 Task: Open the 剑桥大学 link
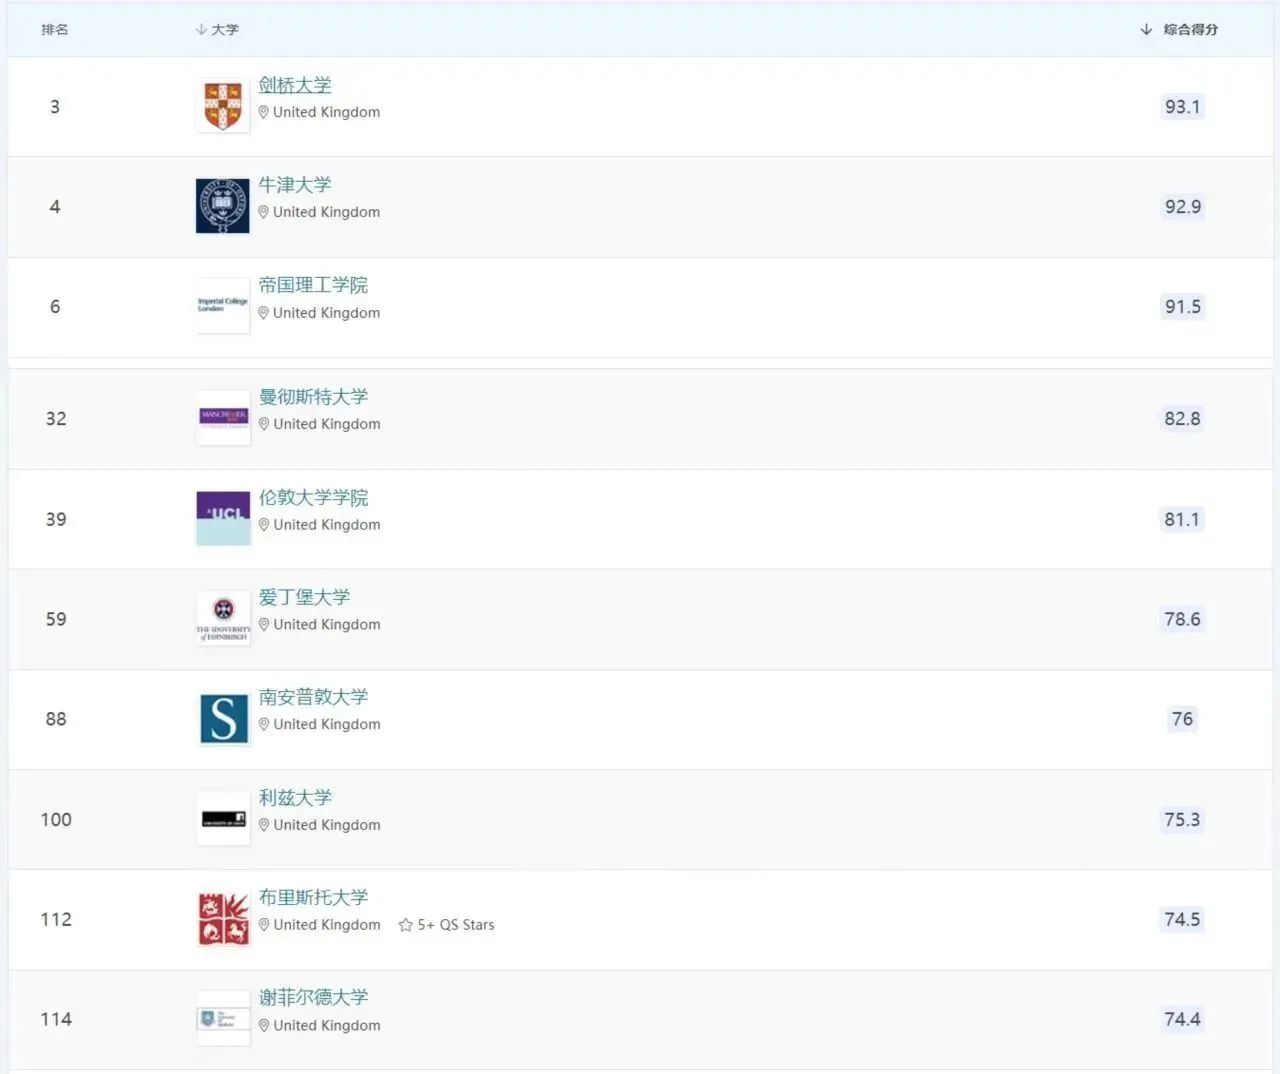pos(295,85)
